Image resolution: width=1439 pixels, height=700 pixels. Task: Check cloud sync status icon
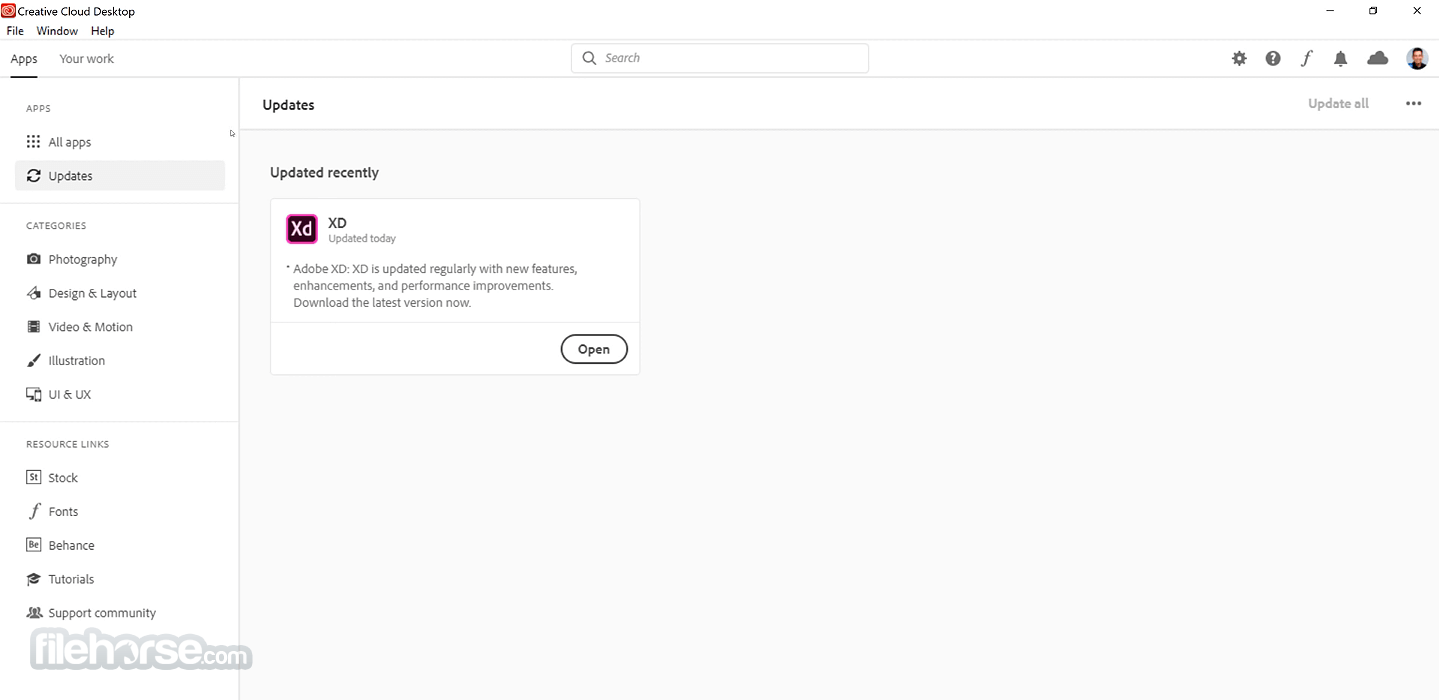point(1378,58)
